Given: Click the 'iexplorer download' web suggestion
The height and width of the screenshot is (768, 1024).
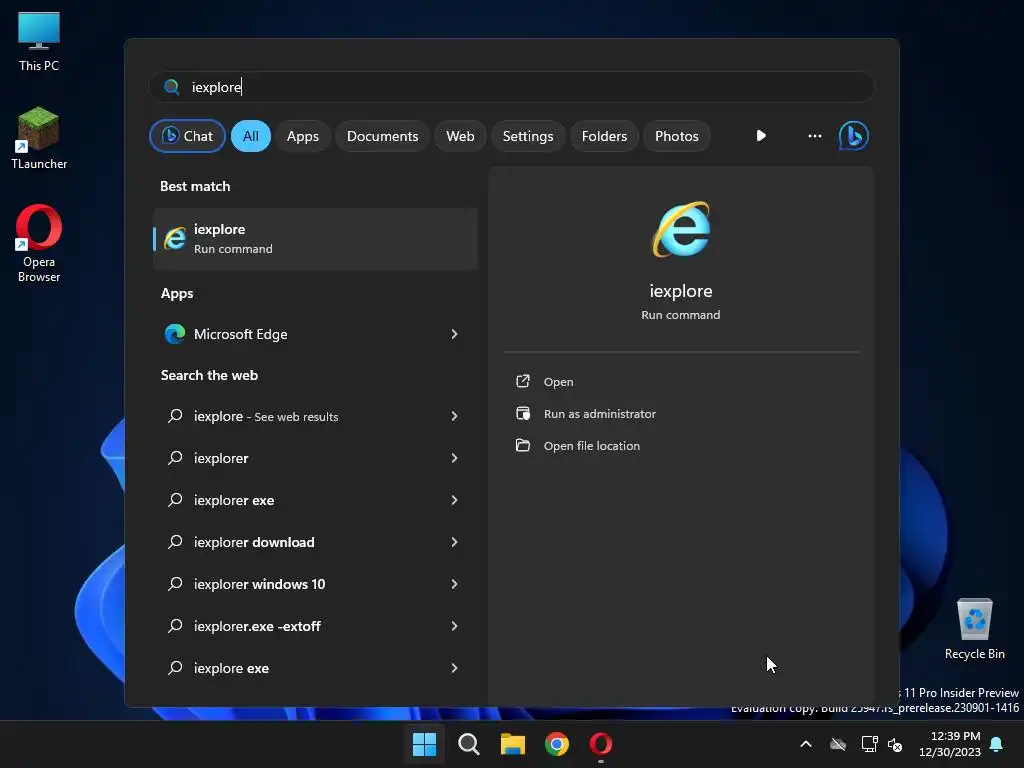Looking at the screenshot, I should [x=254, y=542].
